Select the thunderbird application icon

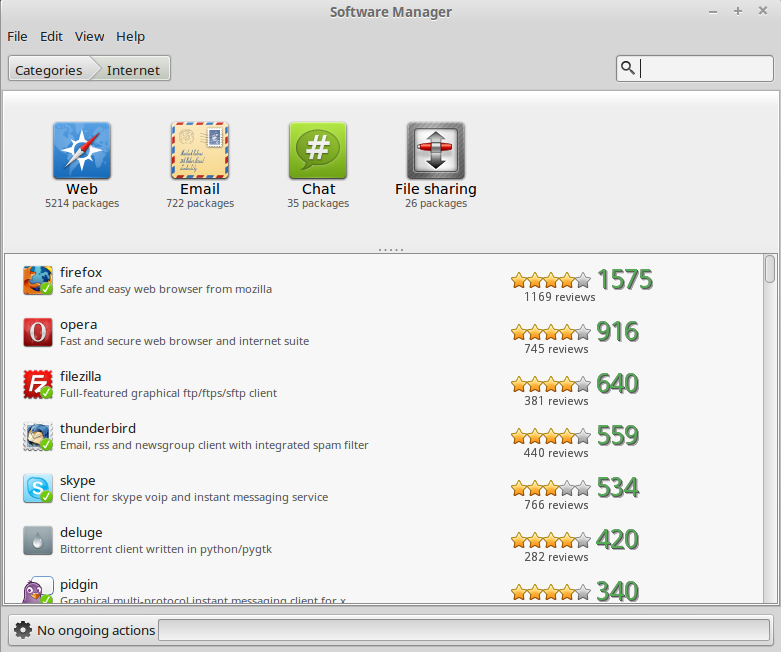click(x=38, y=436)
